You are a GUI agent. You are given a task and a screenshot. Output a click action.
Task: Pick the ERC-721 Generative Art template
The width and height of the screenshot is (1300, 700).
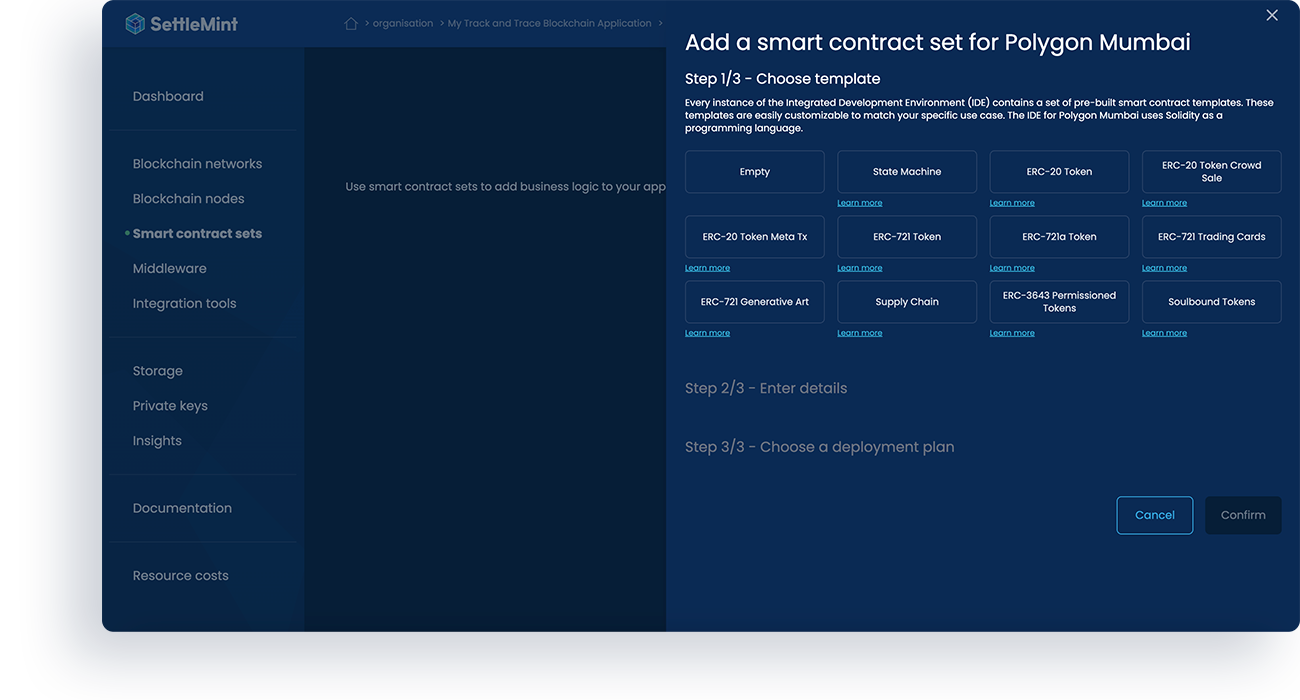tap(754, 301)
